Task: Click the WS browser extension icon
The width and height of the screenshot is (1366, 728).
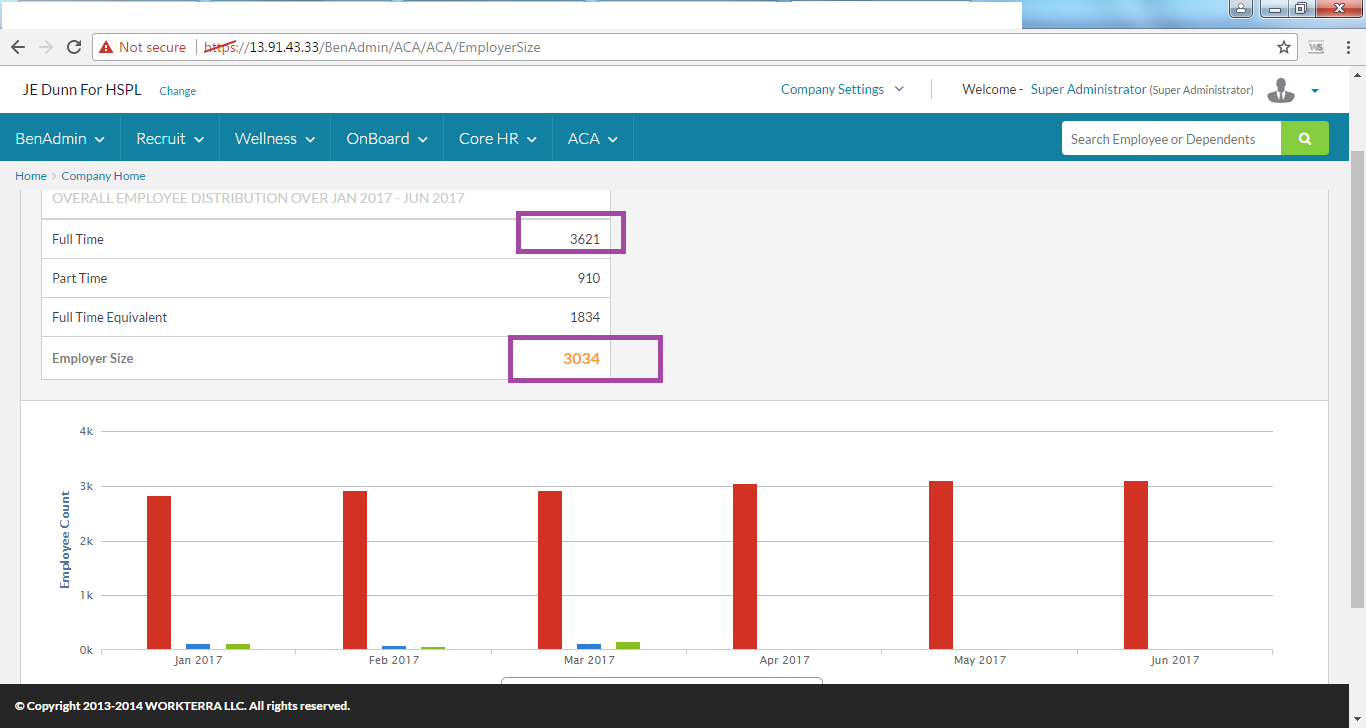Action: click(x=1316, y=47)
